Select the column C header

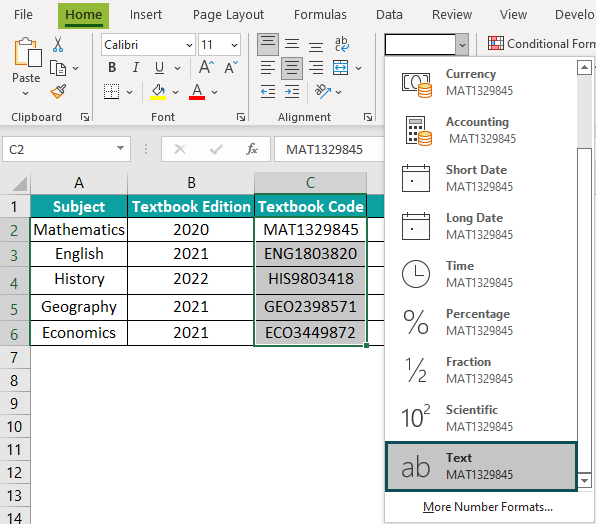[311, 183]
